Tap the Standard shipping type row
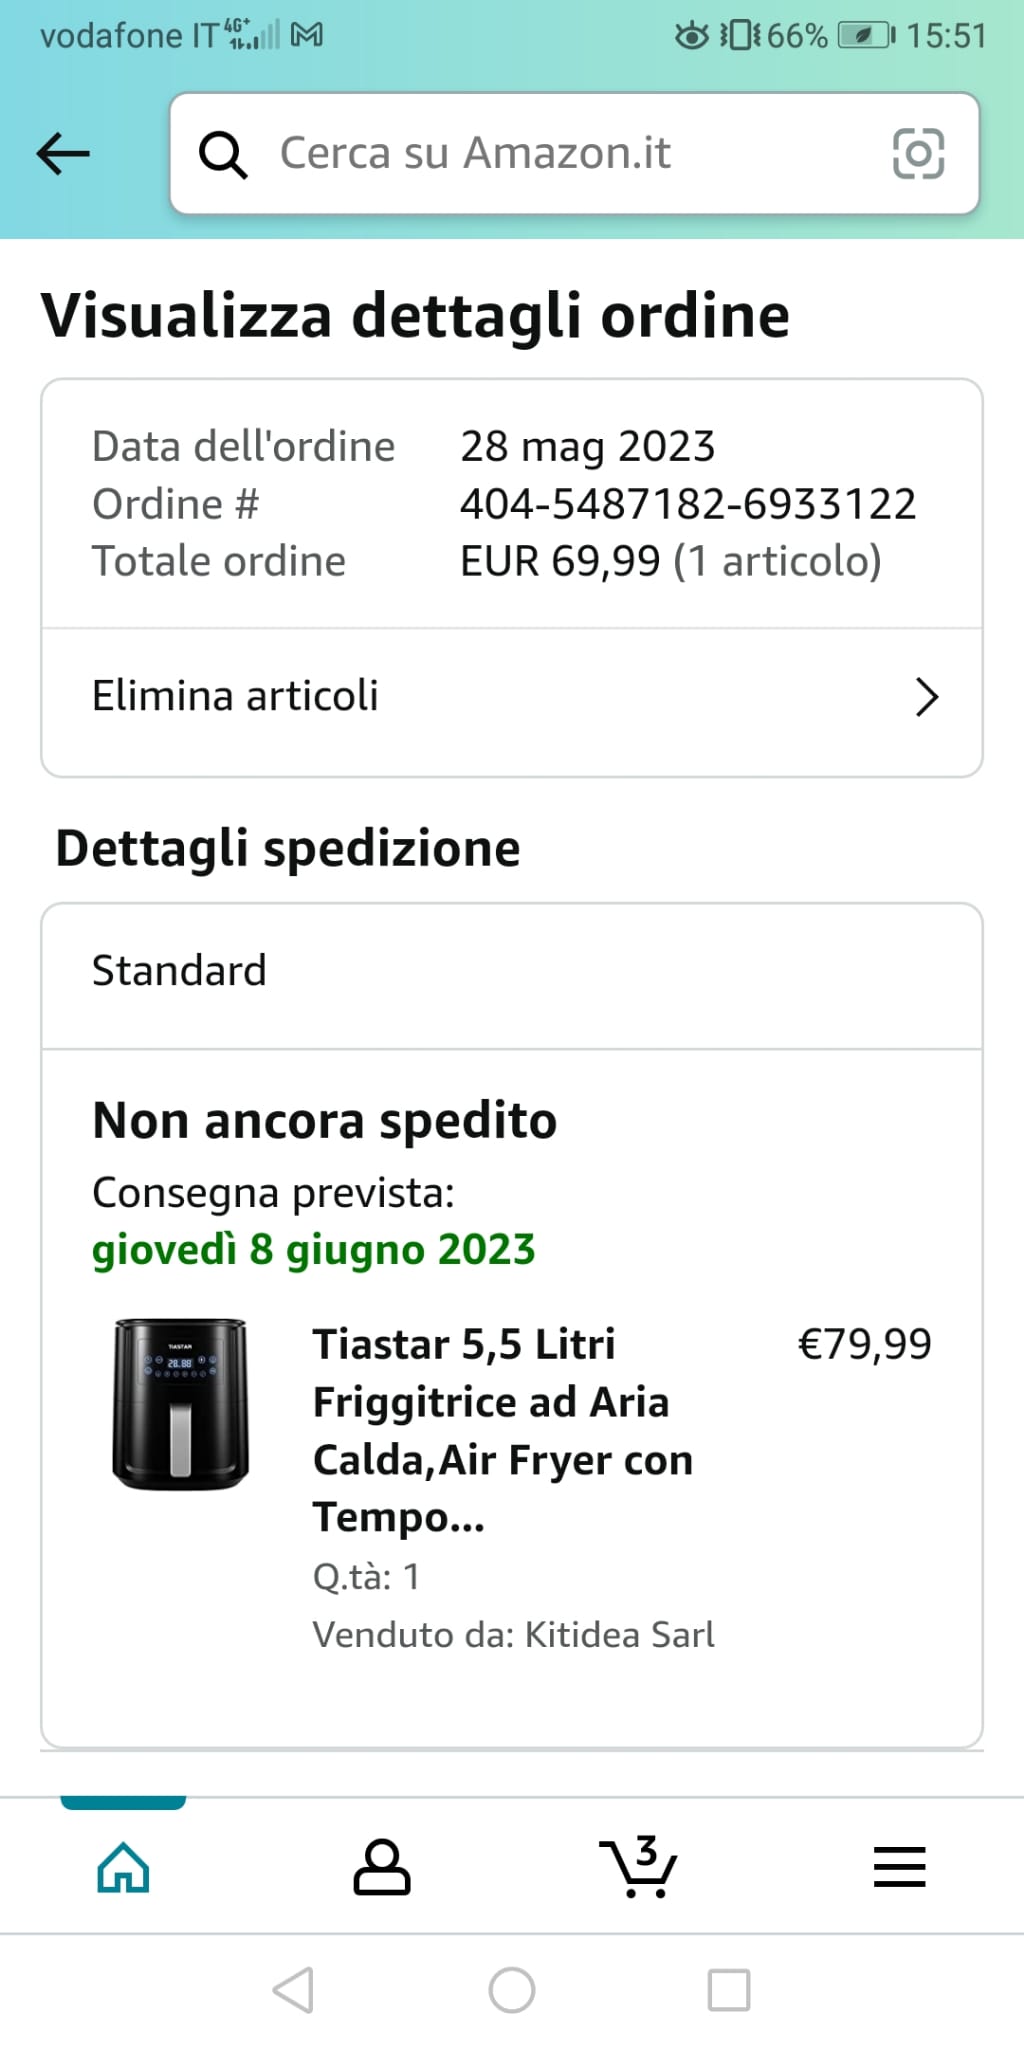The width and height of the screenshot is (1024, 2048). [x=510, y=971]
